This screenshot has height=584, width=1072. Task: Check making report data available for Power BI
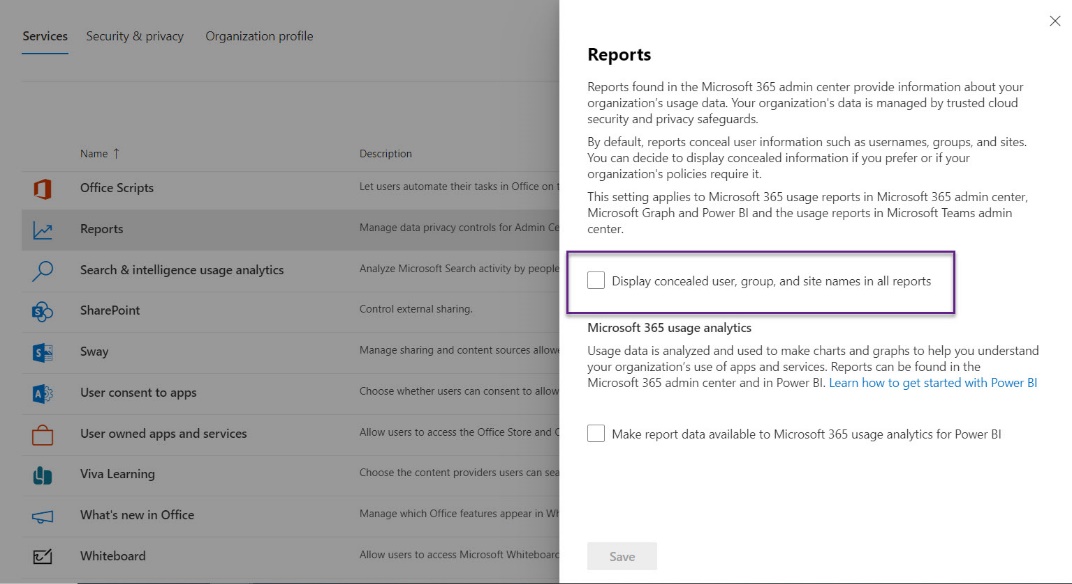(x=595, y=433)
